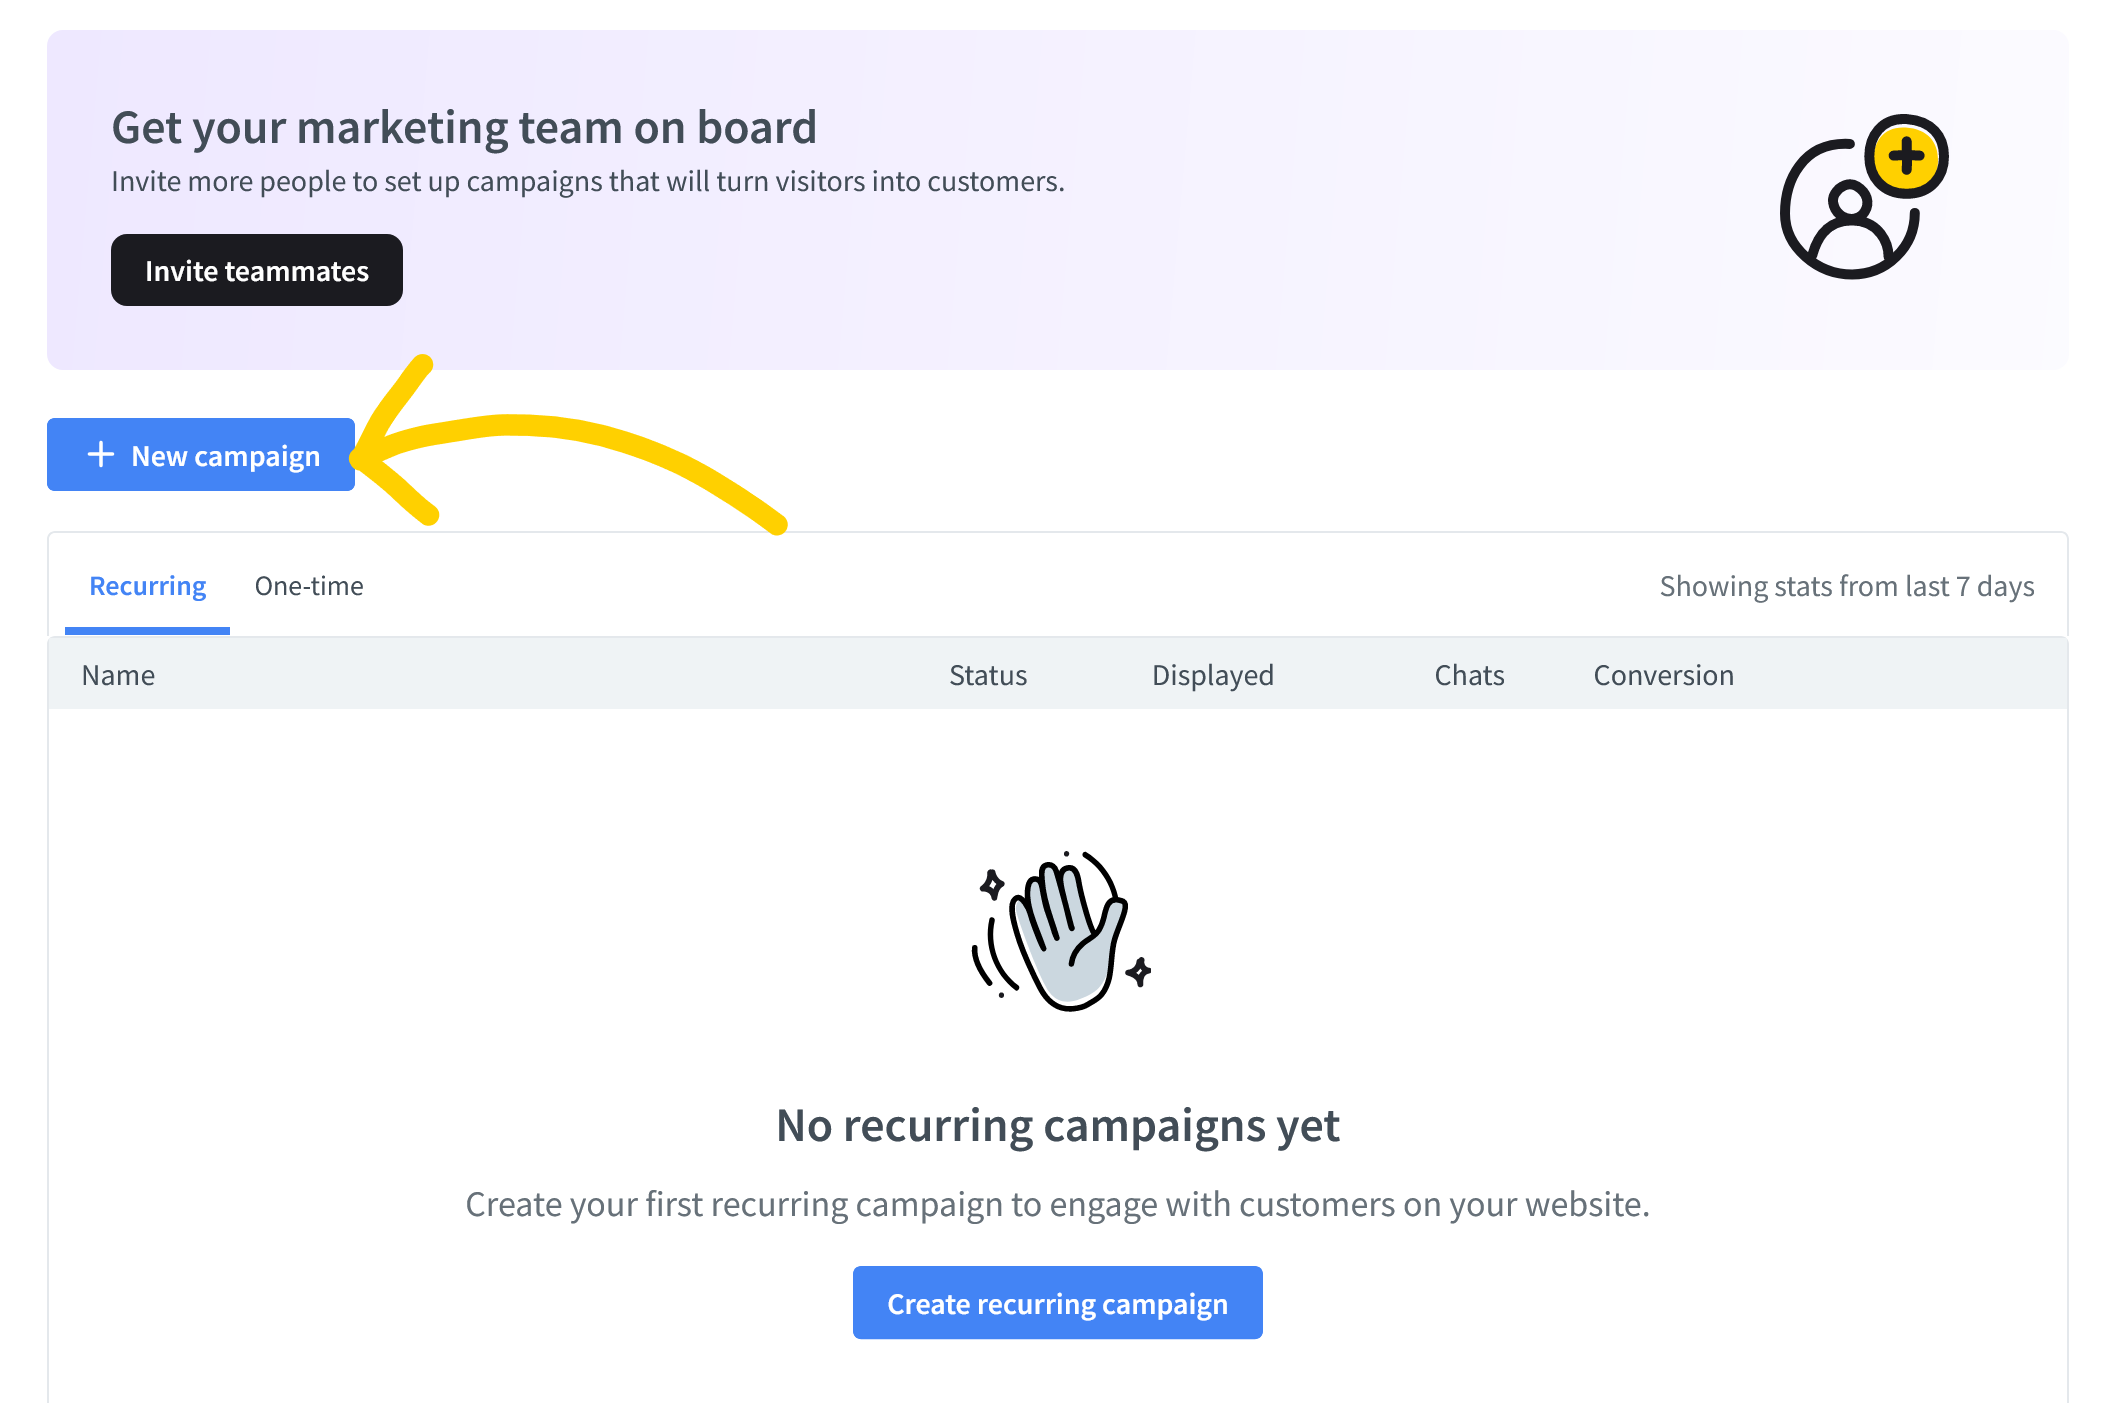2108x1403 pixels.
Task: Click the 'Create your first recurring campaign' text
Action: (x=1057, y=1204)
